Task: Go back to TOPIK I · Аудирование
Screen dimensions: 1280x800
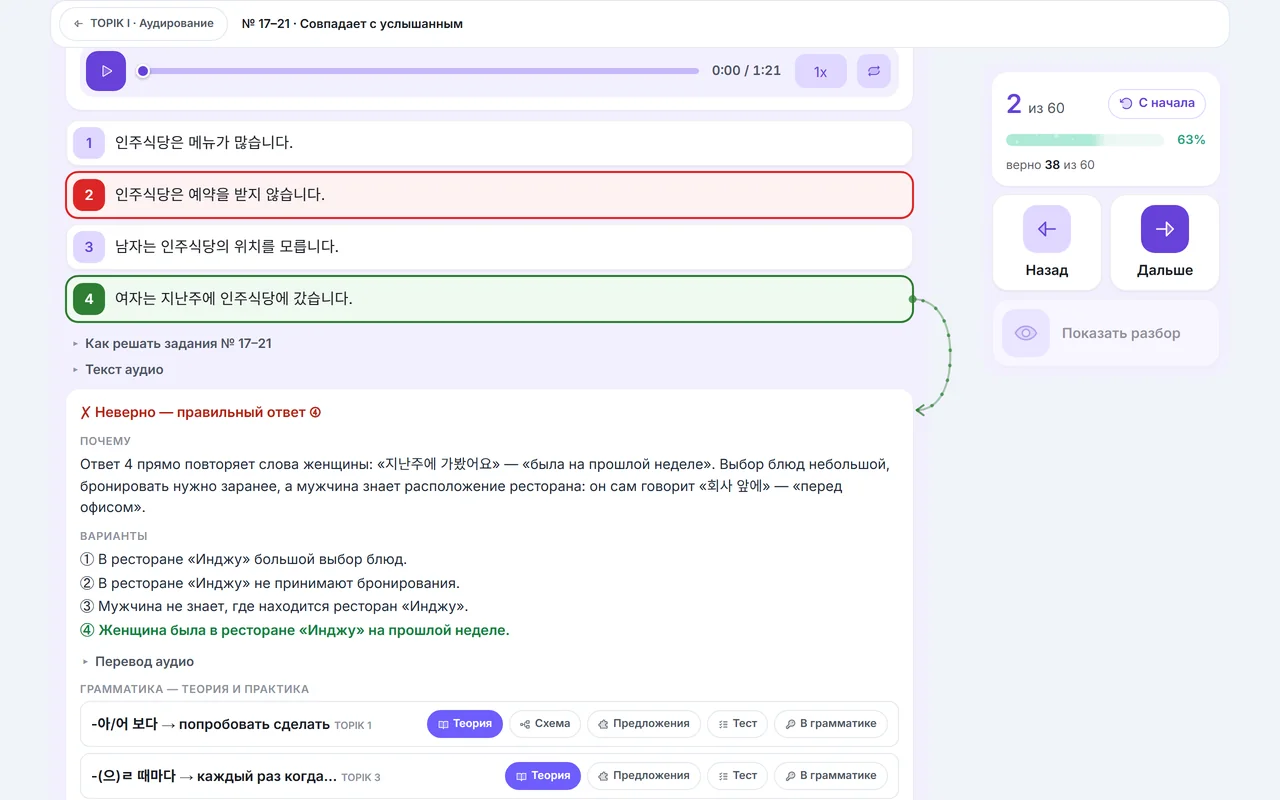Action: pyautogui.click(x=144, y=23)
